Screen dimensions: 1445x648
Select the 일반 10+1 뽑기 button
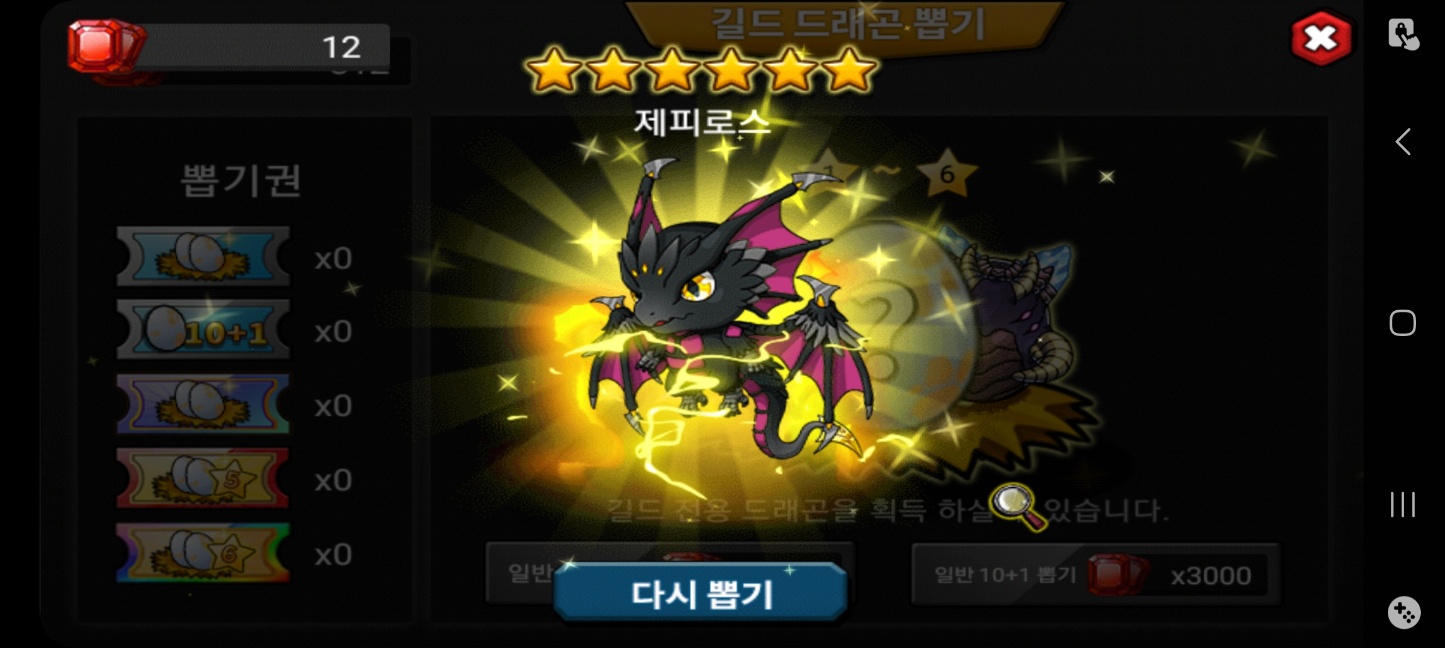tap(1095, 575)
